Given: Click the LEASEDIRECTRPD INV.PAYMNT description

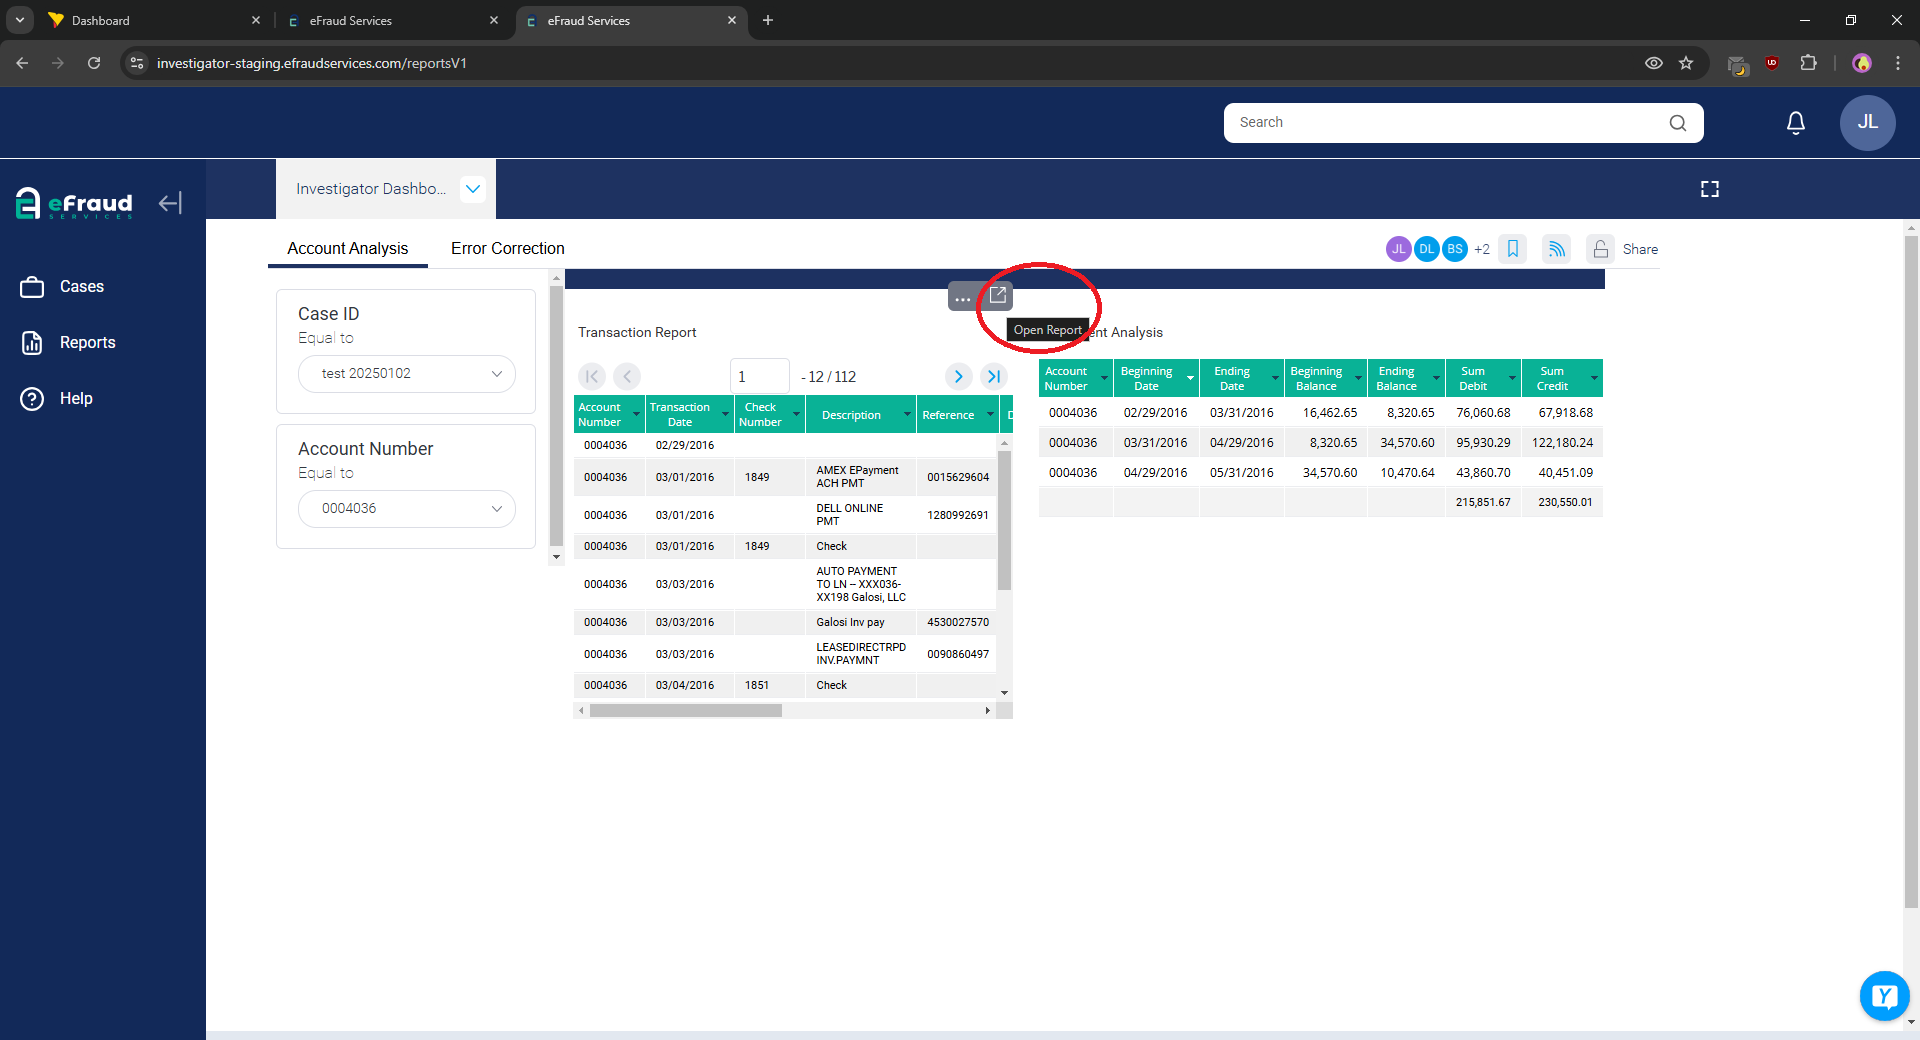Looking at the screenshot, I should 861,654.
